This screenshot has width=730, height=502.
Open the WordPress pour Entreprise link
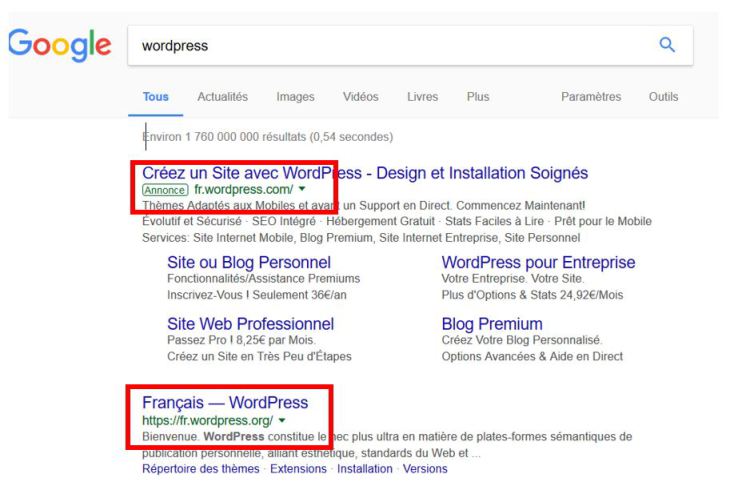click(x=538, y=263)
